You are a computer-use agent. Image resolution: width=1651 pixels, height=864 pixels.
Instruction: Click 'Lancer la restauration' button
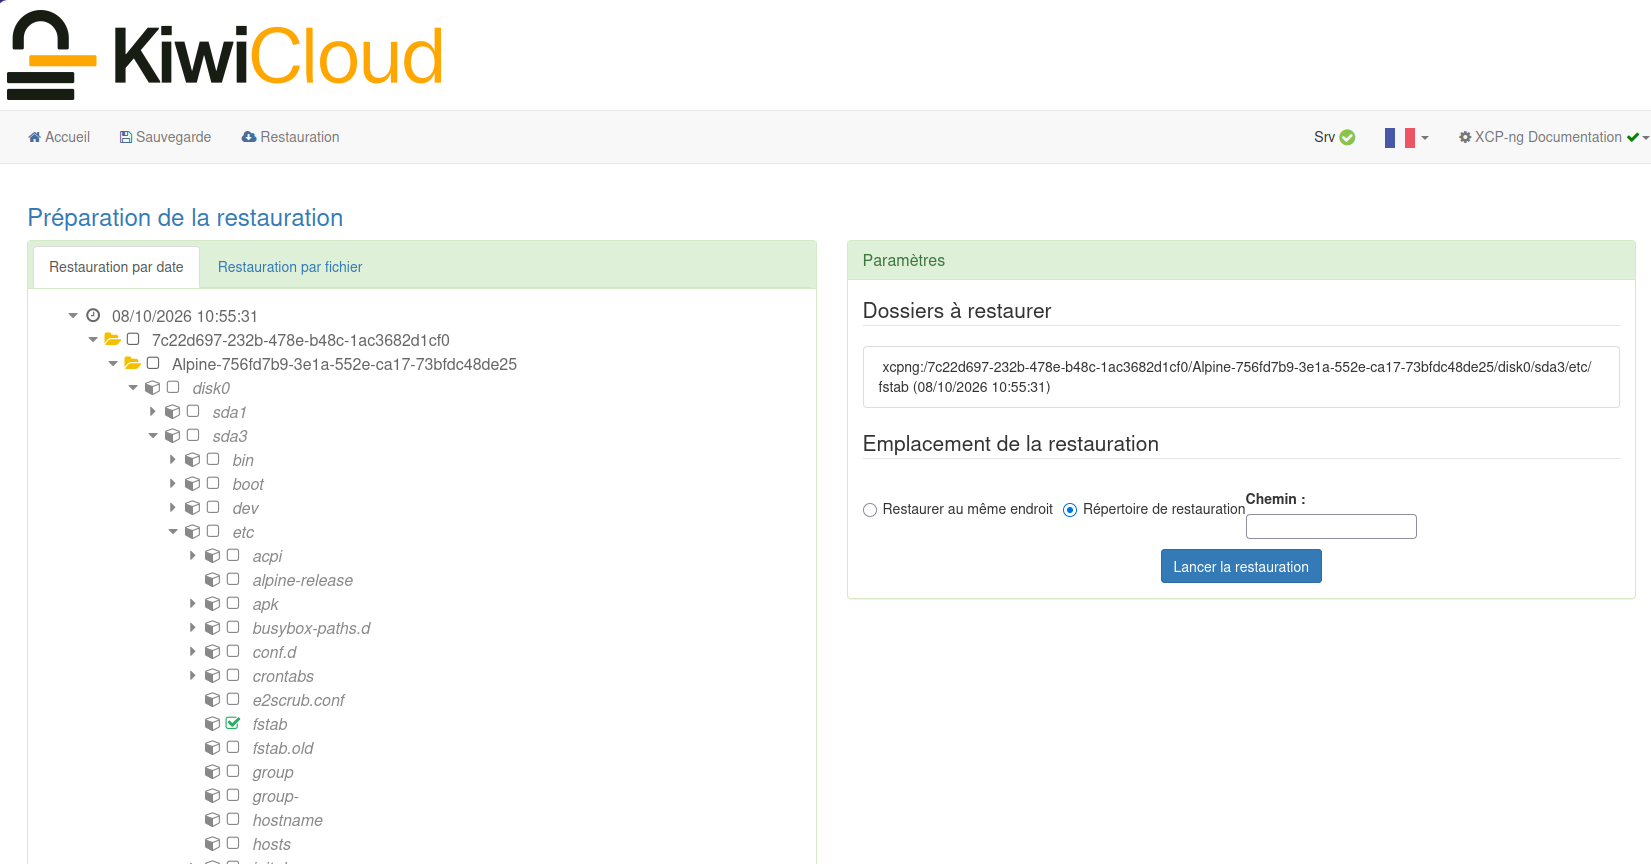[x=1241, y=566]
